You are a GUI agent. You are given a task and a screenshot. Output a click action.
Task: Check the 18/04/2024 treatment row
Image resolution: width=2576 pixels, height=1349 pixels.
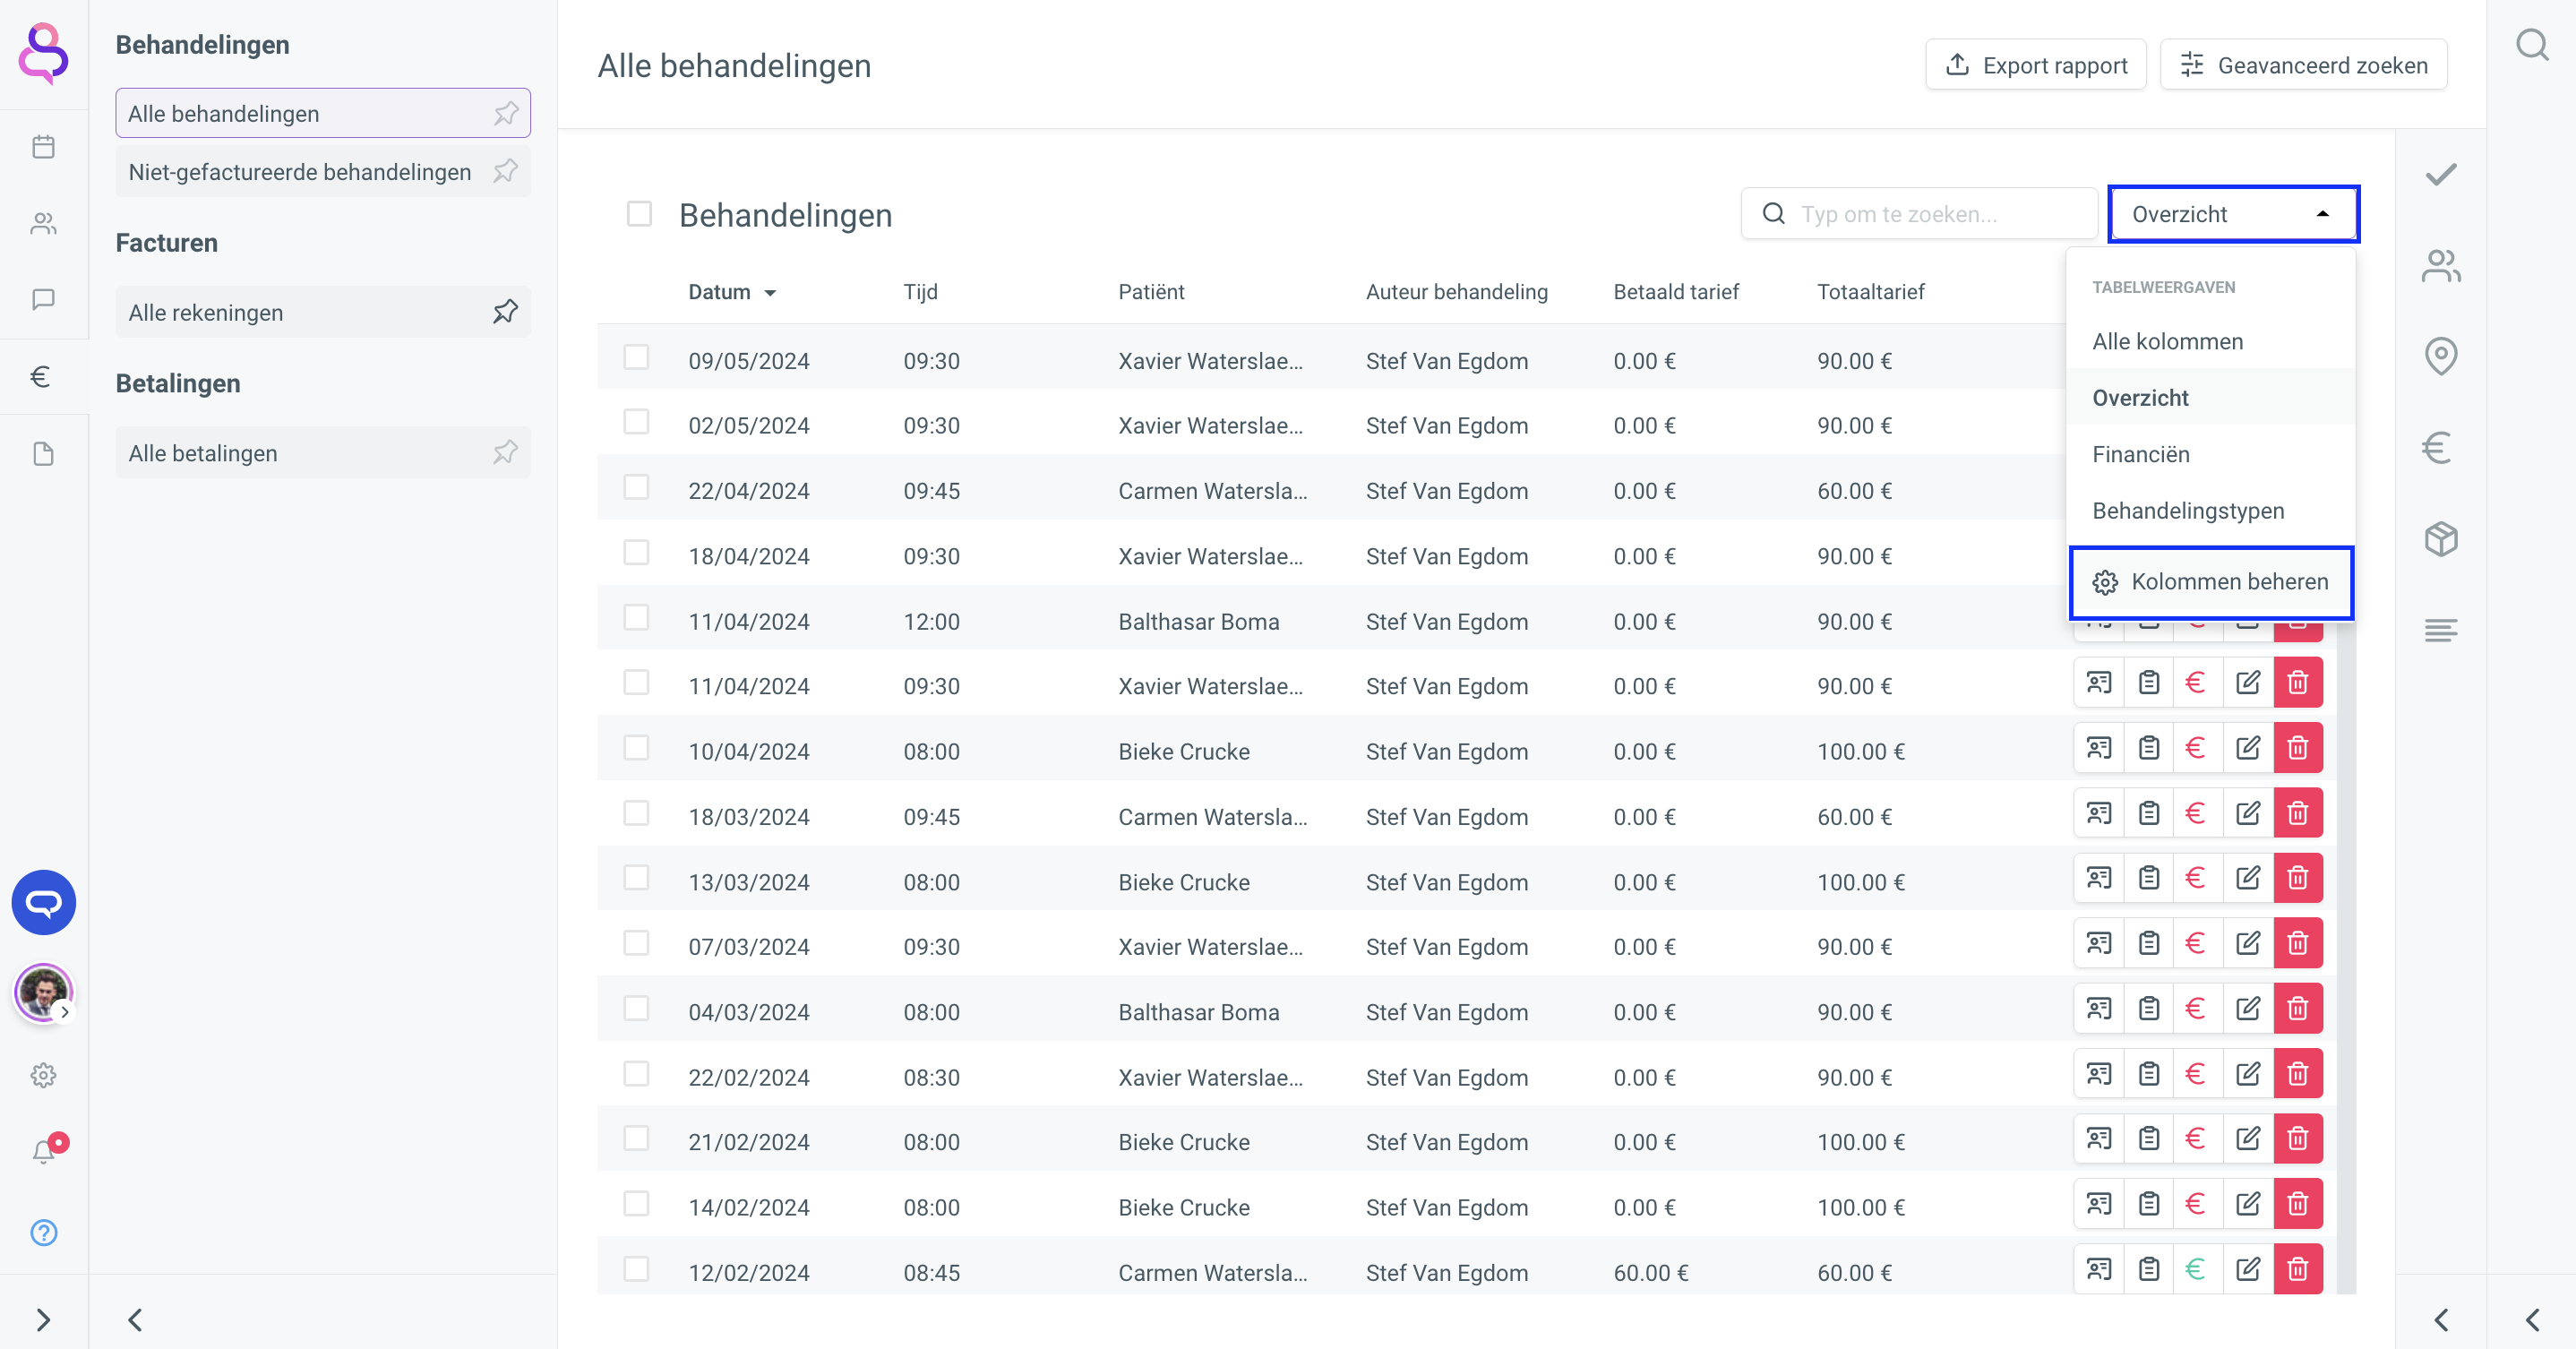(636, 553)
